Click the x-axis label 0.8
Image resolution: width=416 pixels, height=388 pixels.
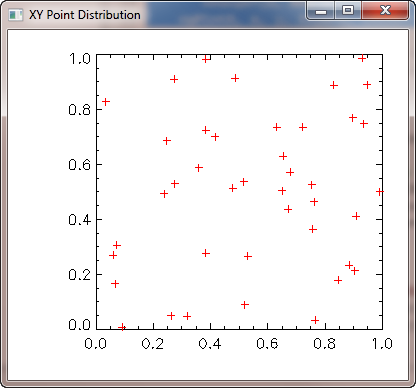pyautogui.click(x=325, y=344)
